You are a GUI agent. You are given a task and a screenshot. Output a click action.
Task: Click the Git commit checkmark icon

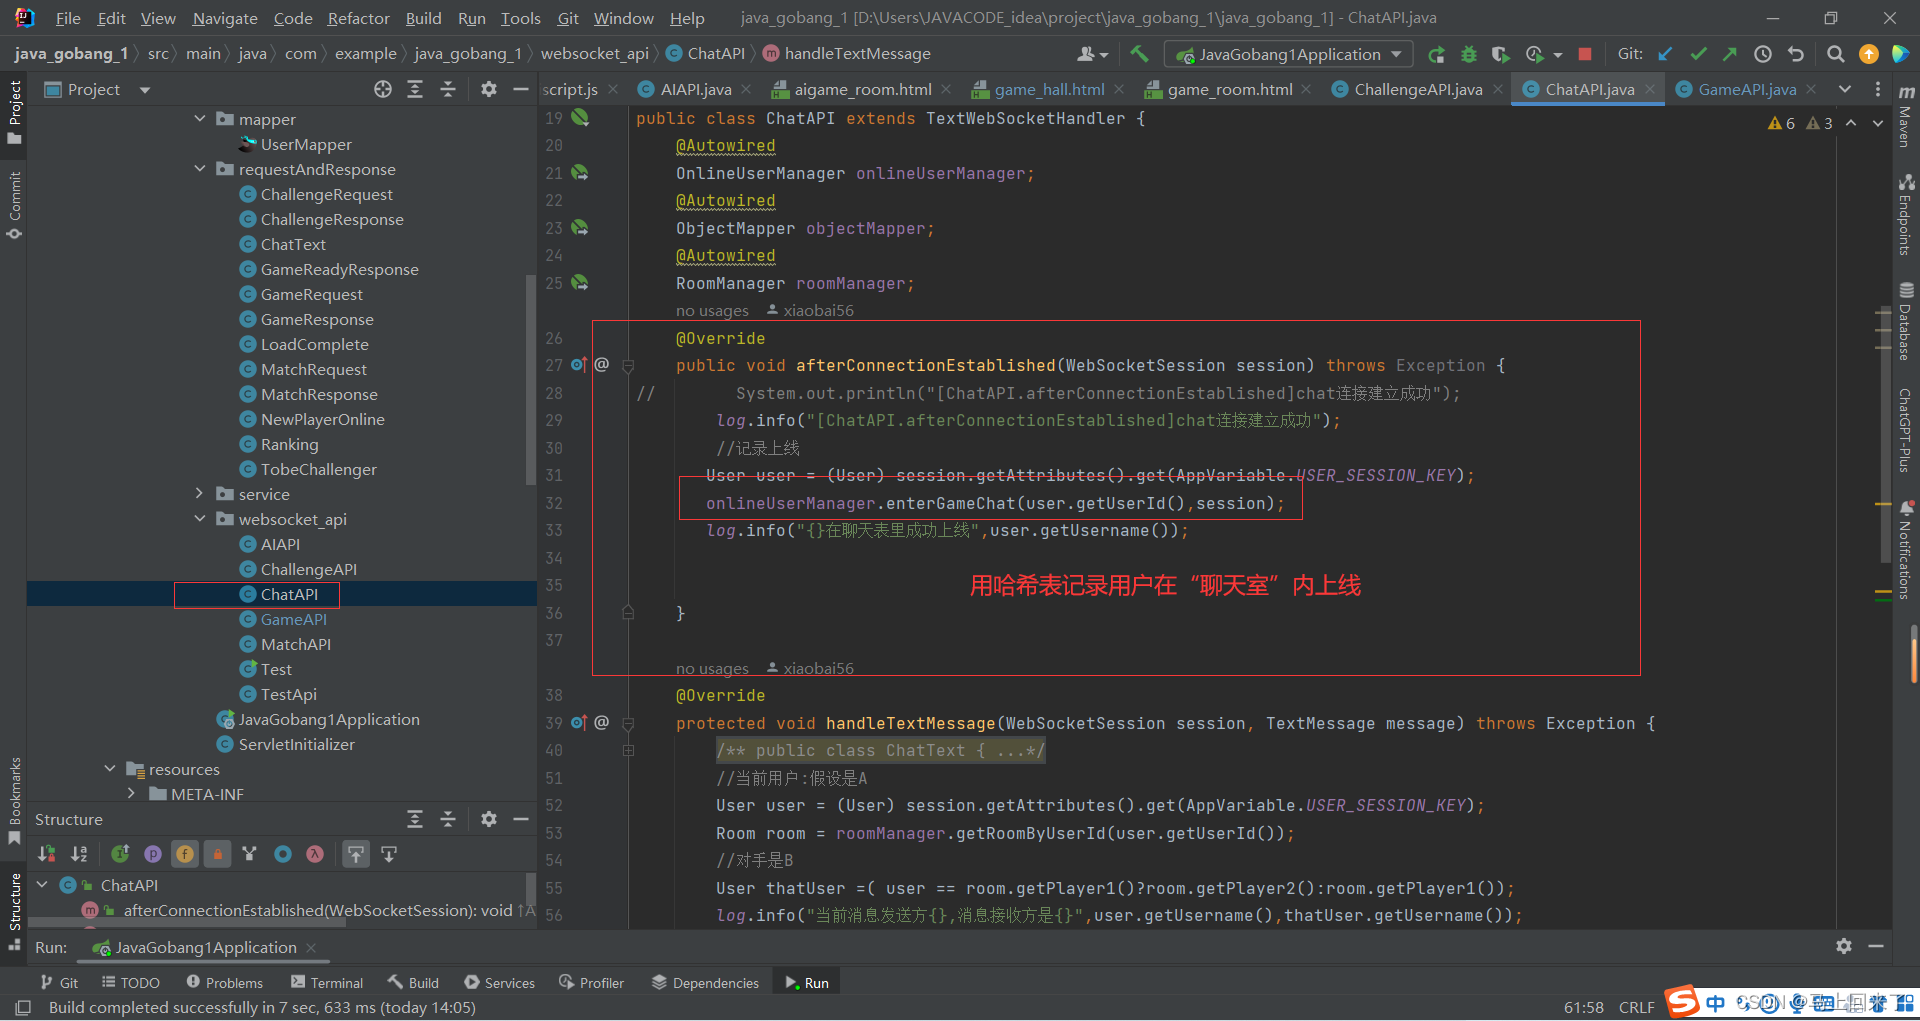pos(1698,54)
